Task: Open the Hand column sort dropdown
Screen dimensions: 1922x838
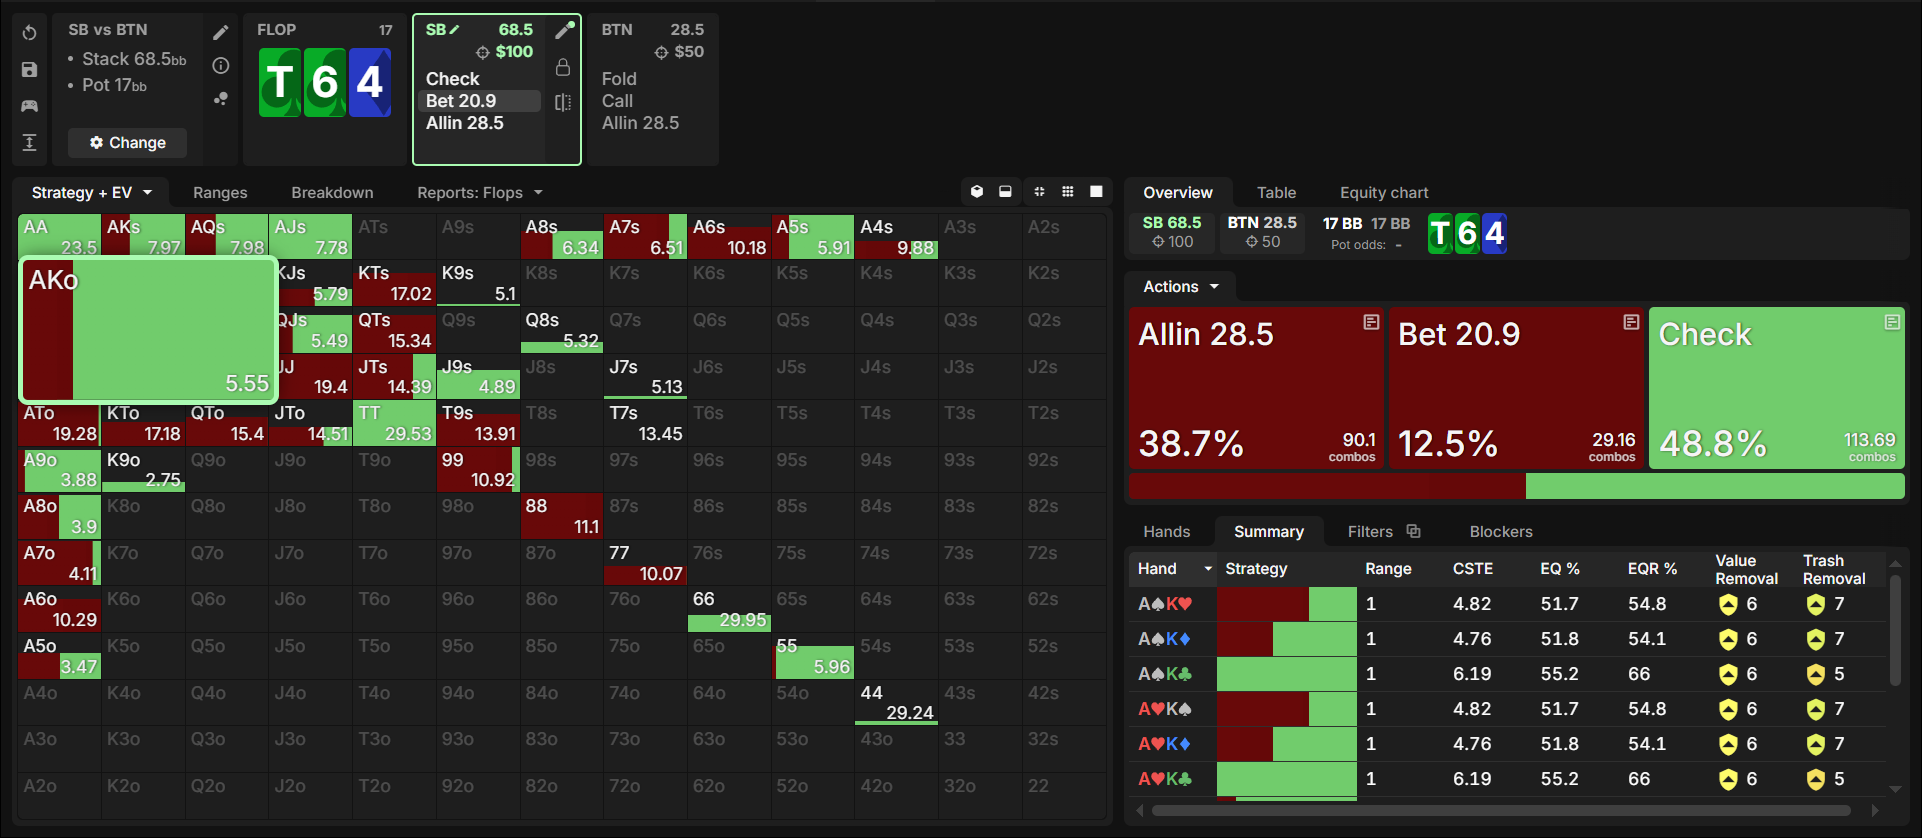Action: [x=1208, y=569]
